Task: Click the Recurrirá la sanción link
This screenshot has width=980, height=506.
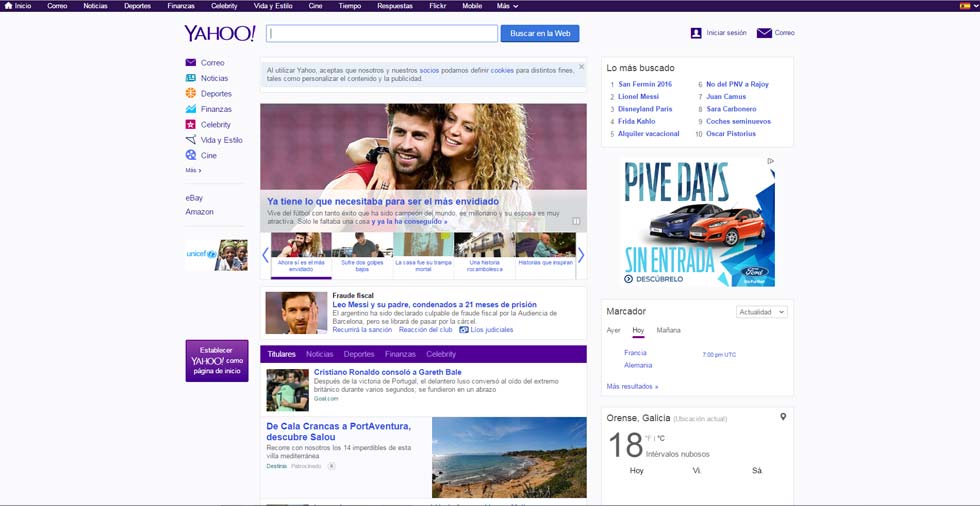Action: [x=362, y=329]
